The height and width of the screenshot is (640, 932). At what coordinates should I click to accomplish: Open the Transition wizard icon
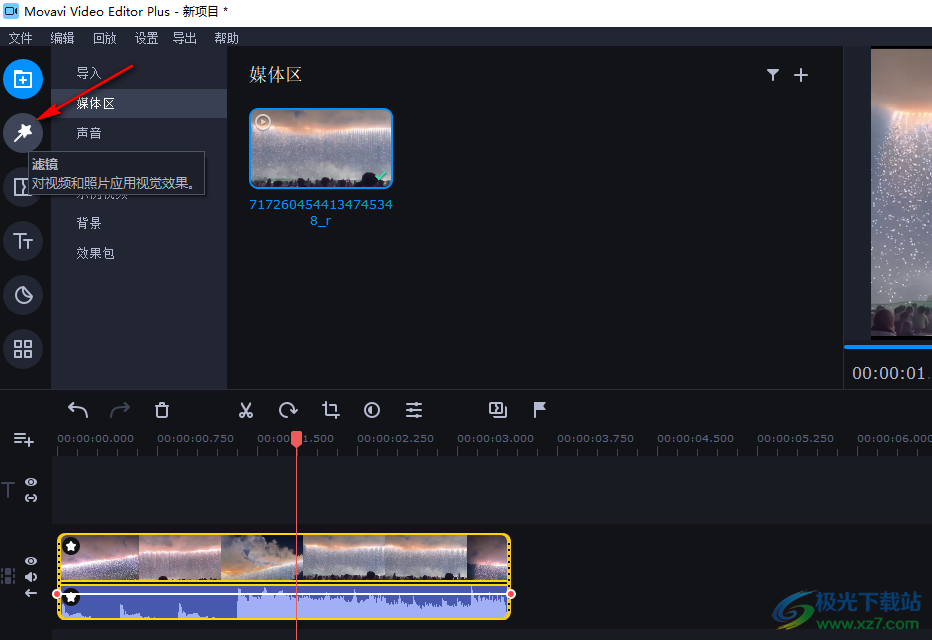click(498, 409)
